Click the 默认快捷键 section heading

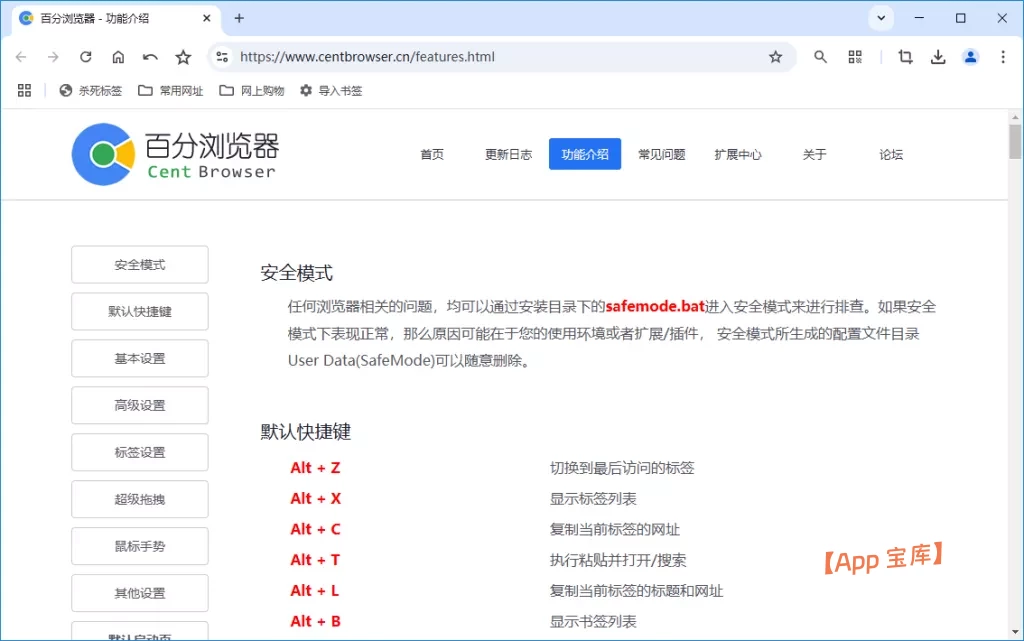[306, 431]
